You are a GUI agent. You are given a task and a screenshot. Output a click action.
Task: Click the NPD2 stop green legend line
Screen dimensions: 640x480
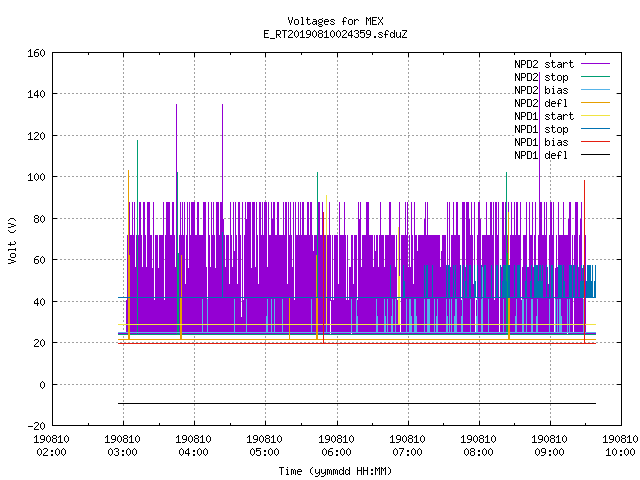point(595,77)
